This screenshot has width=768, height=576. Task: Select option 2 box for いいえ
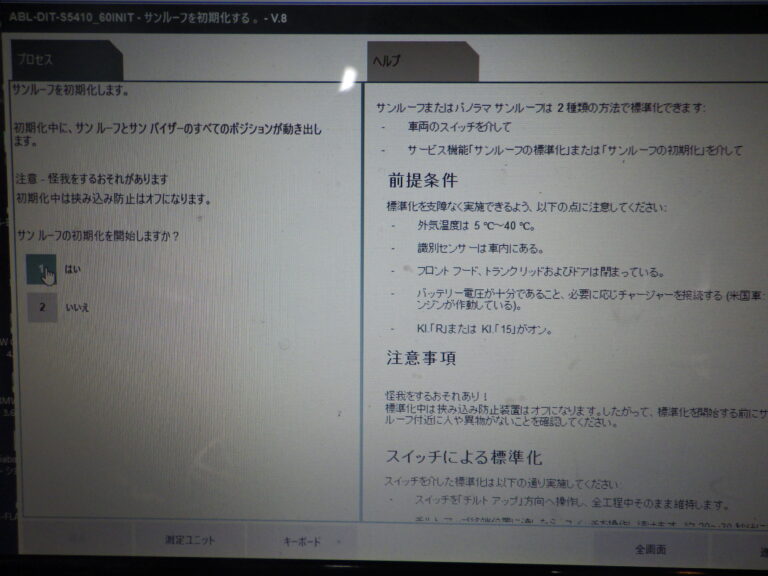pos(42,307)
